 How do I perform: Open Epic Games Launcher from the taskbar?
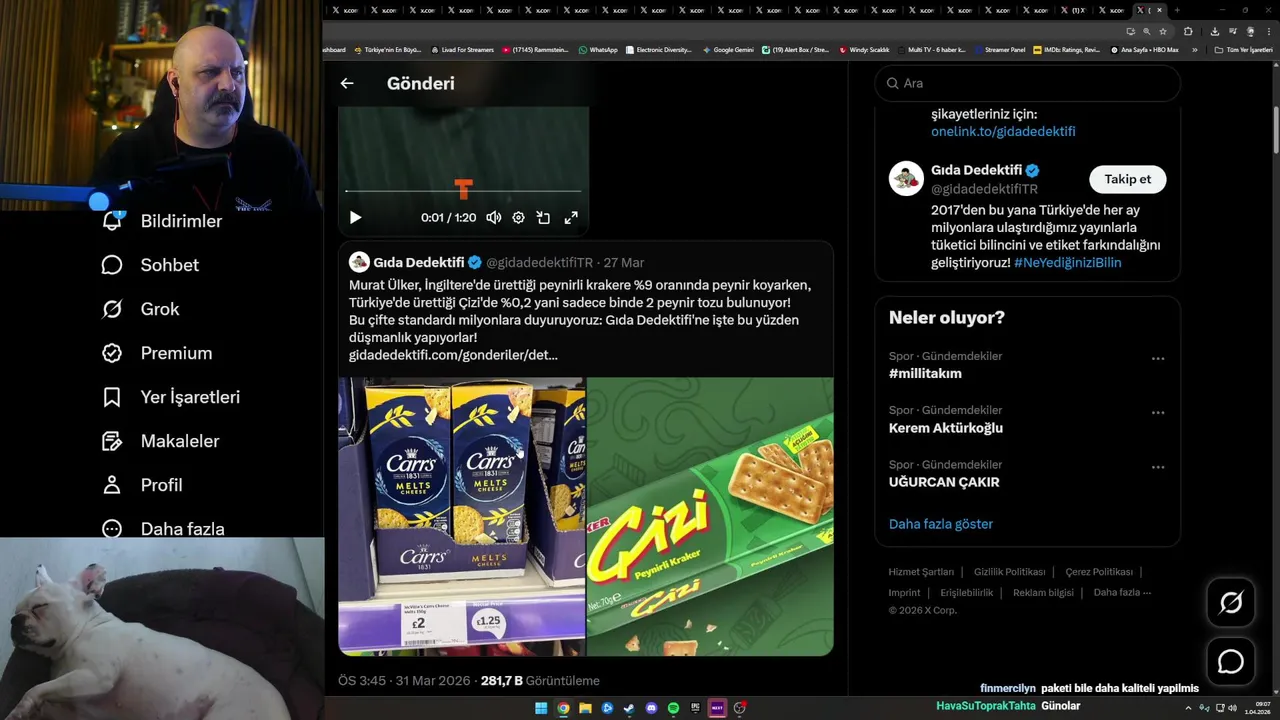[695, 708]
